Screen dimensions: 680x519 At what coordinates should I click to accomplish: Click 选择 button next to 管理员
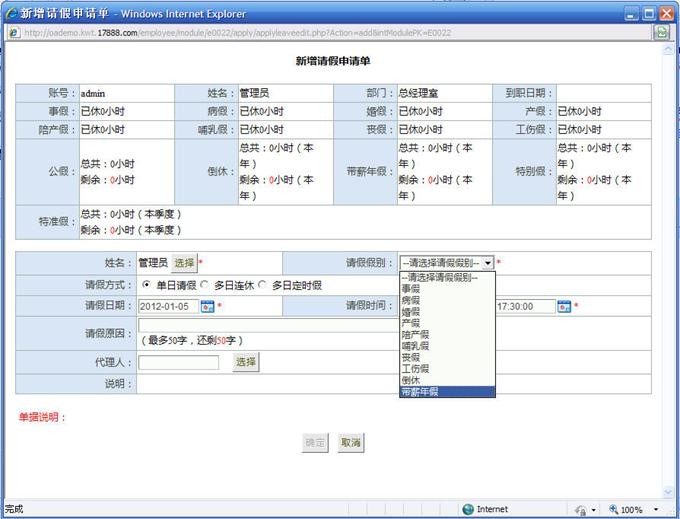[x=184, y=263]
